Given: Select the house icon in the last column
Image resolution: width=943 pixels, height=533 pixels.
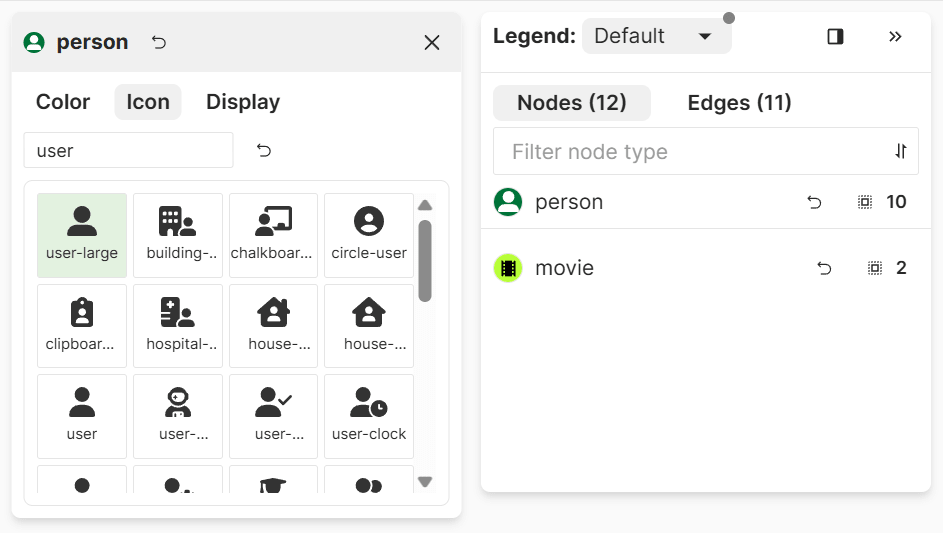Looking at the screenshot, I should pos(369,326).
